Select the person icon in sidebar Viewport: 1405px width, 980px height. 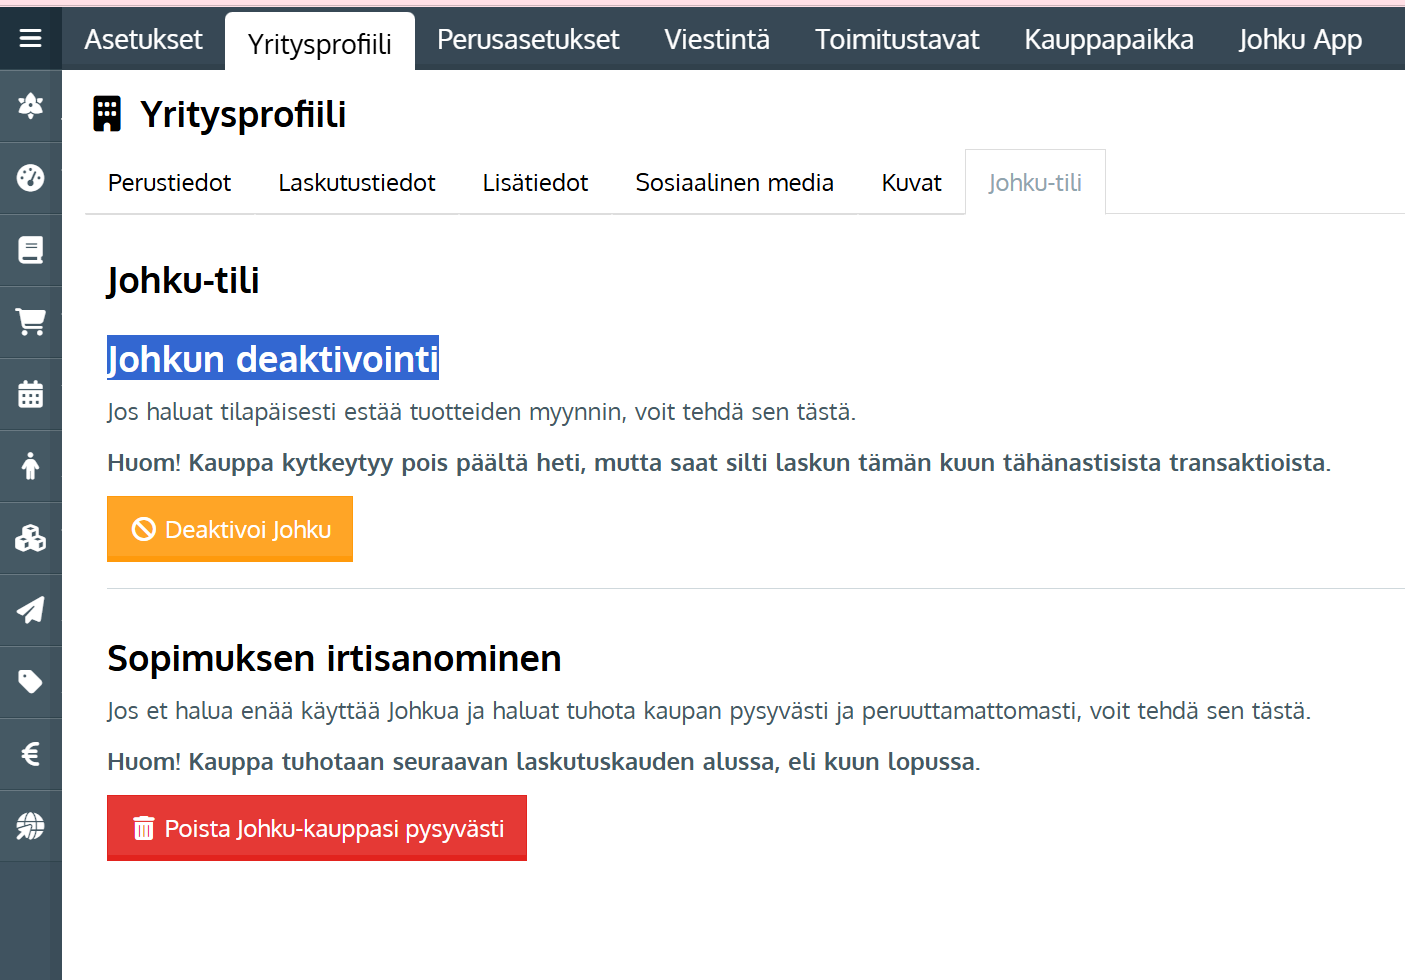point(30,466)
